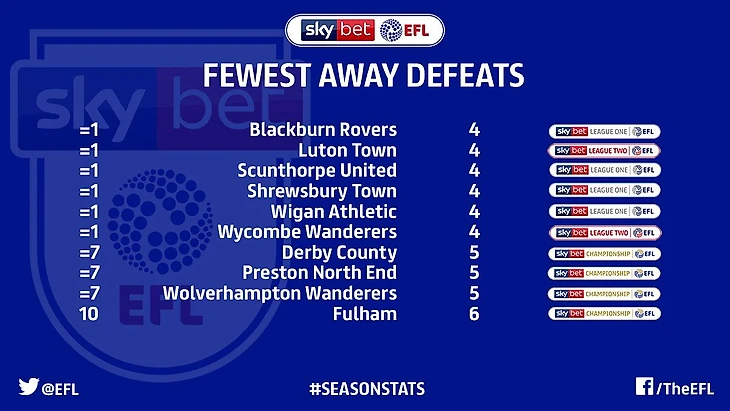Click the Sky Bet EFL logo at top
Screen dimensions: 730x411
[364, 30]
